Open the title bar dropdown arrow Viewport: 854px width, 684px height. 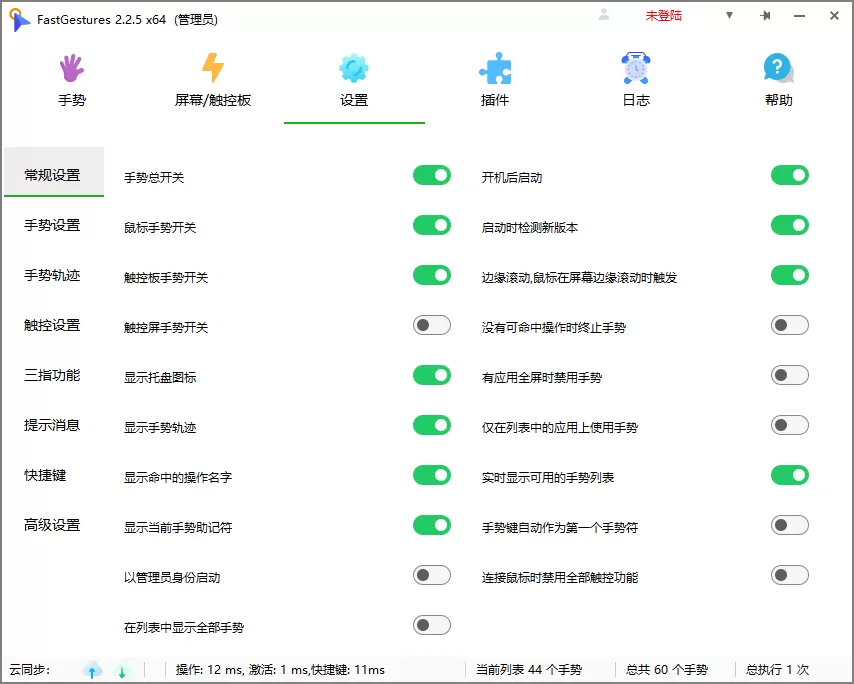click(729, 16)
